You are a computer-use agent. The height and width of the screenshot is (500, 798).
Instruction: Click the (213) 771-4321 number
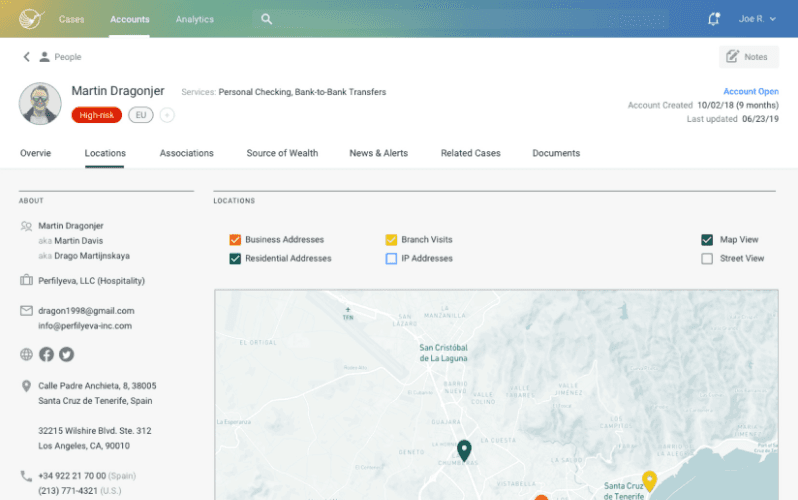(68, 491)
